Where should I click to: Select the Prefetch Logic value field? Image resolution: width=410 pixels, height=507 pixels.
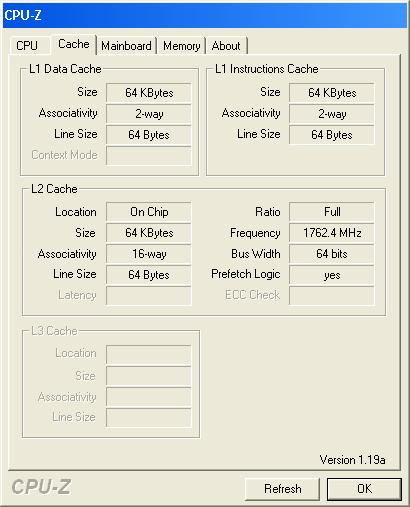[332, 275]
